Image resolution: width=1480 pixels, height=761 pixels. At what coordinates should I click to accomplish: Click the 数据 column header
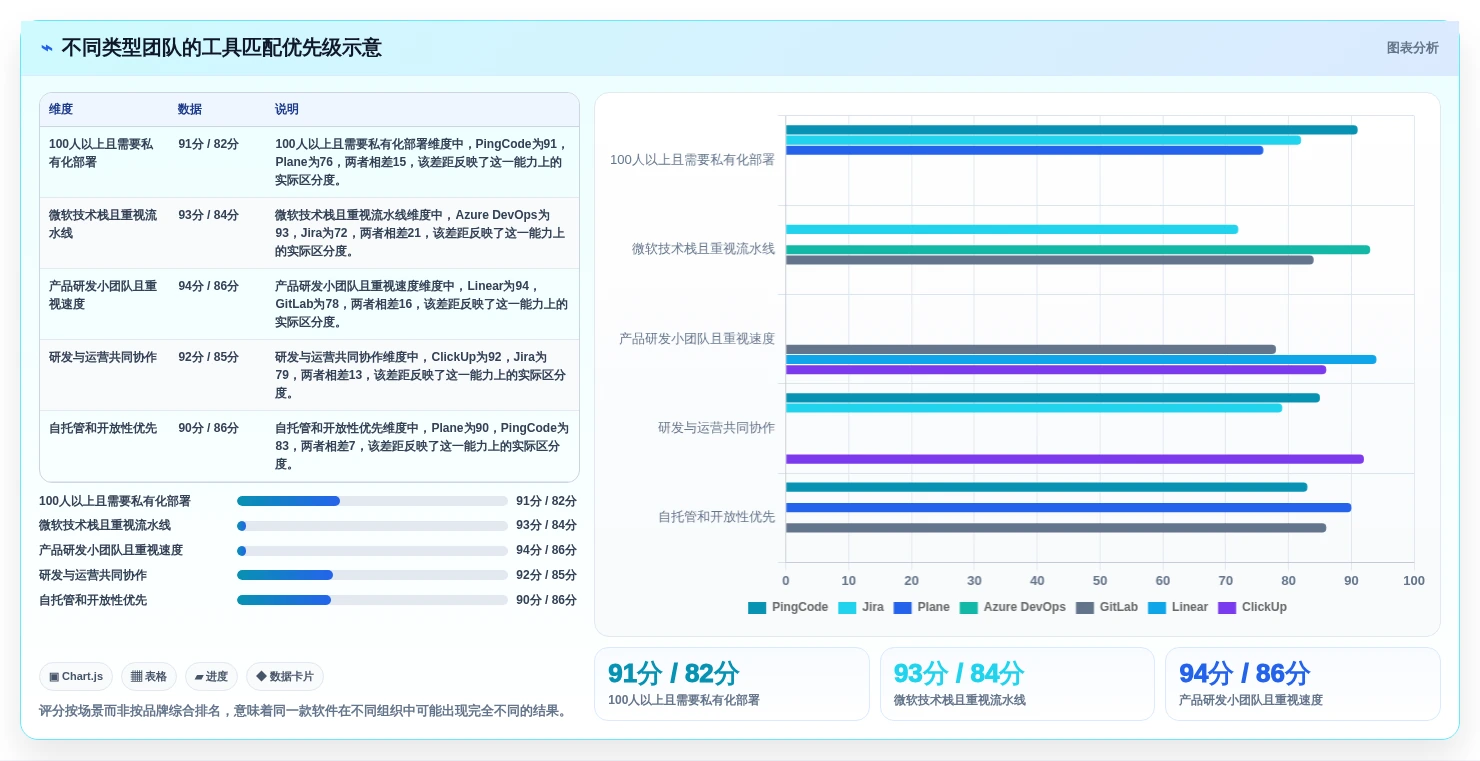click(190, 110)
